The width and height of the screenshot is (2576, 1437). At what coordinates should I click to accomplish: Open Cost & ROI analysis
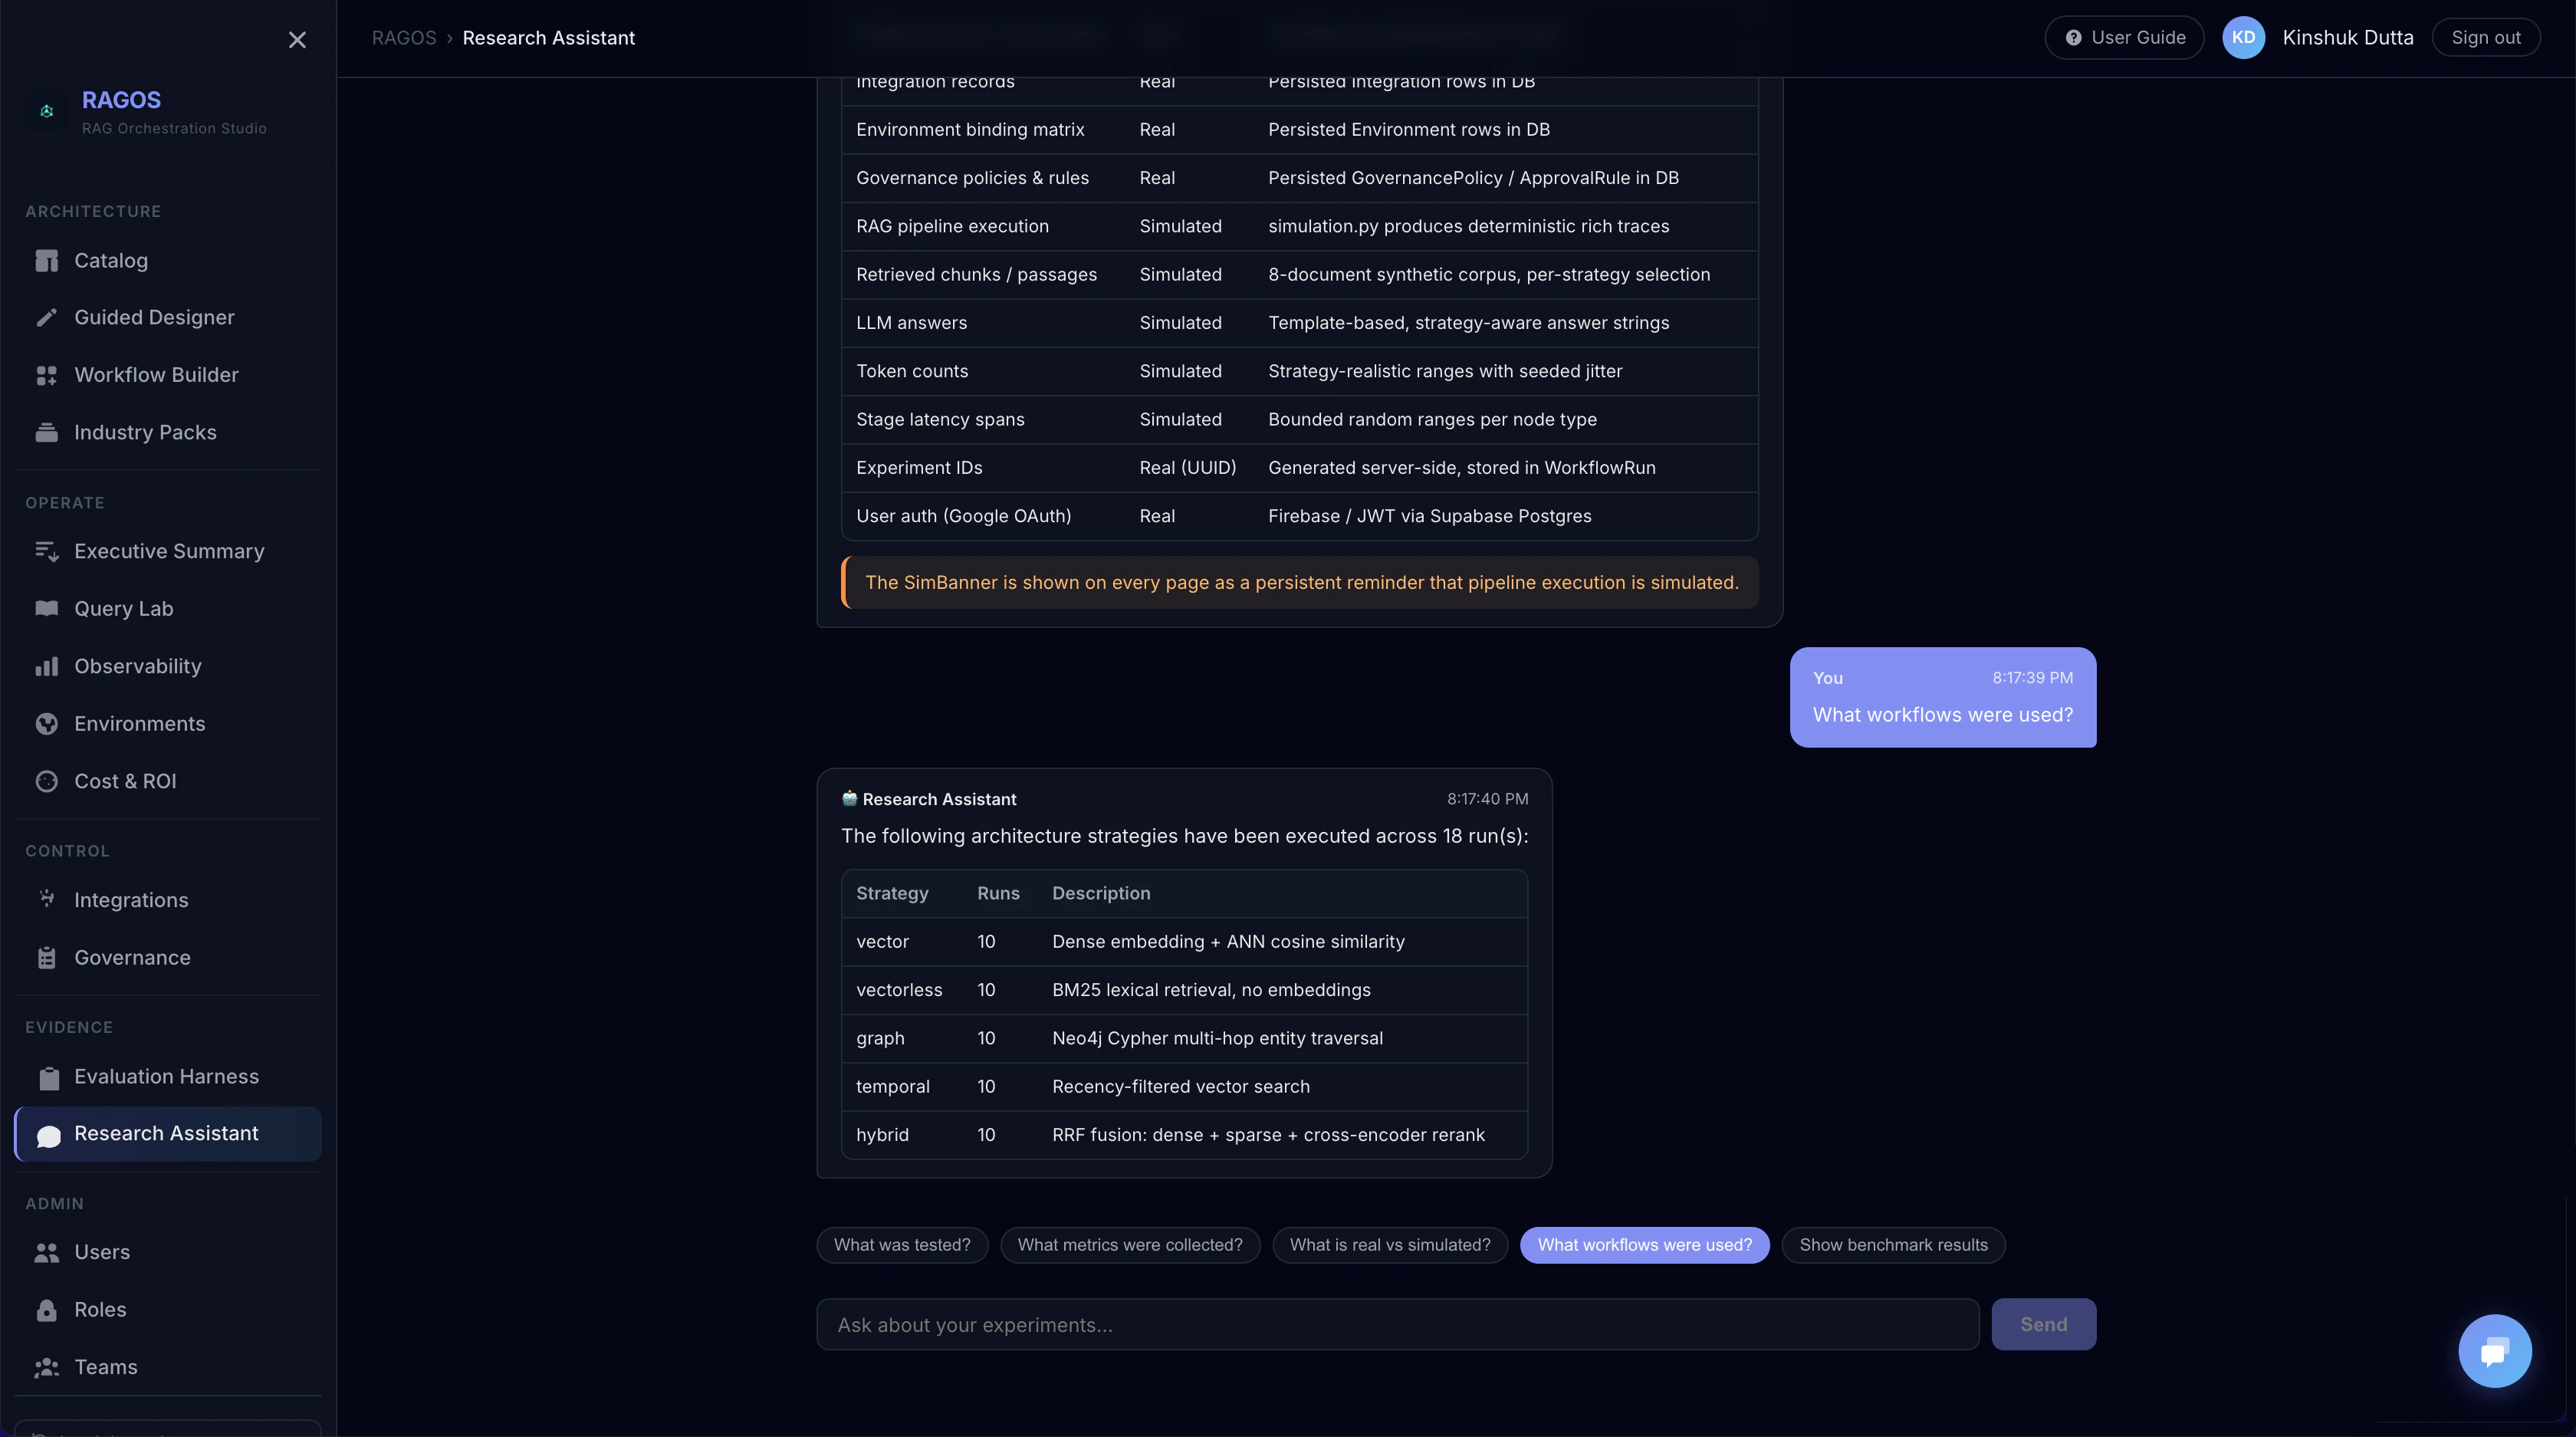[126, 781]
